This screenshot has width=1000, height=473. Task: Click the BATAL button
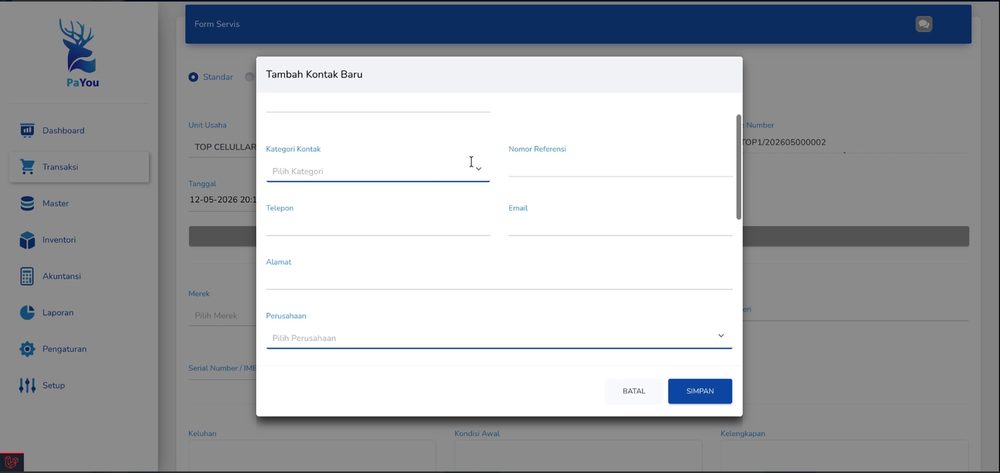click(x=634, y=391)
